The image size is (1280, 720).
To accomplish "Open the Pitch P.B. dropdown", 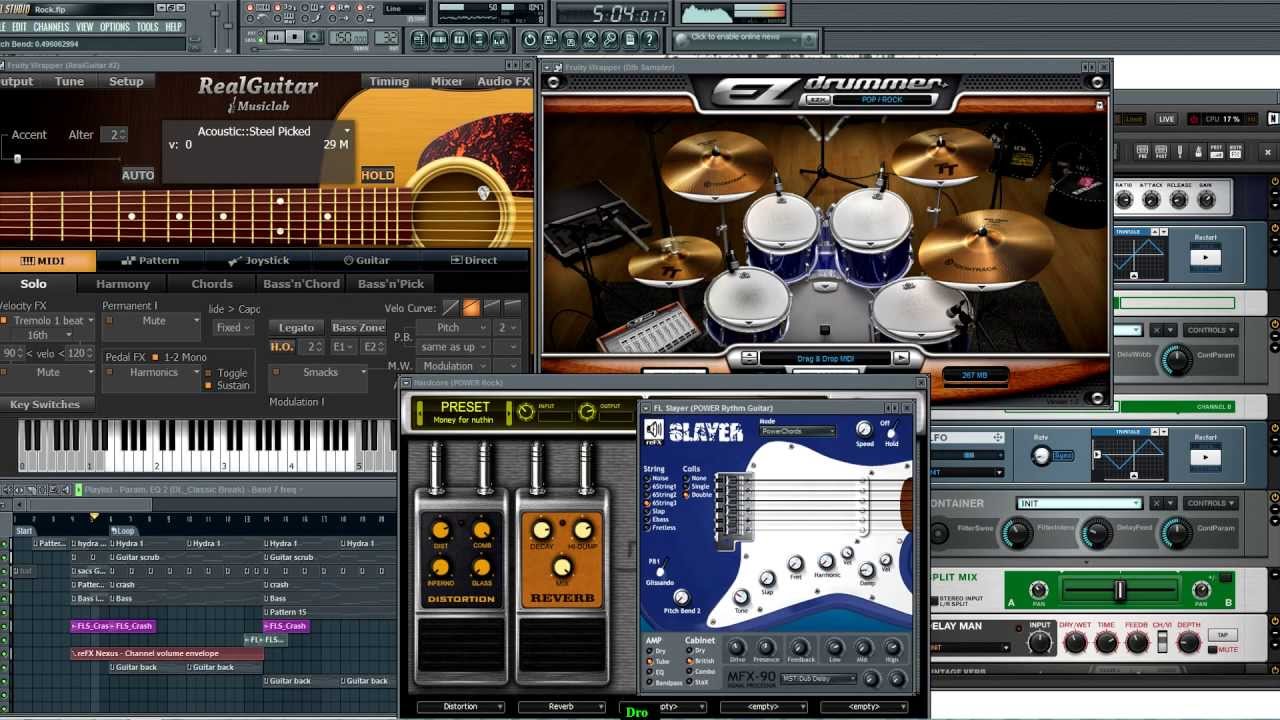I will click(452, 328).
